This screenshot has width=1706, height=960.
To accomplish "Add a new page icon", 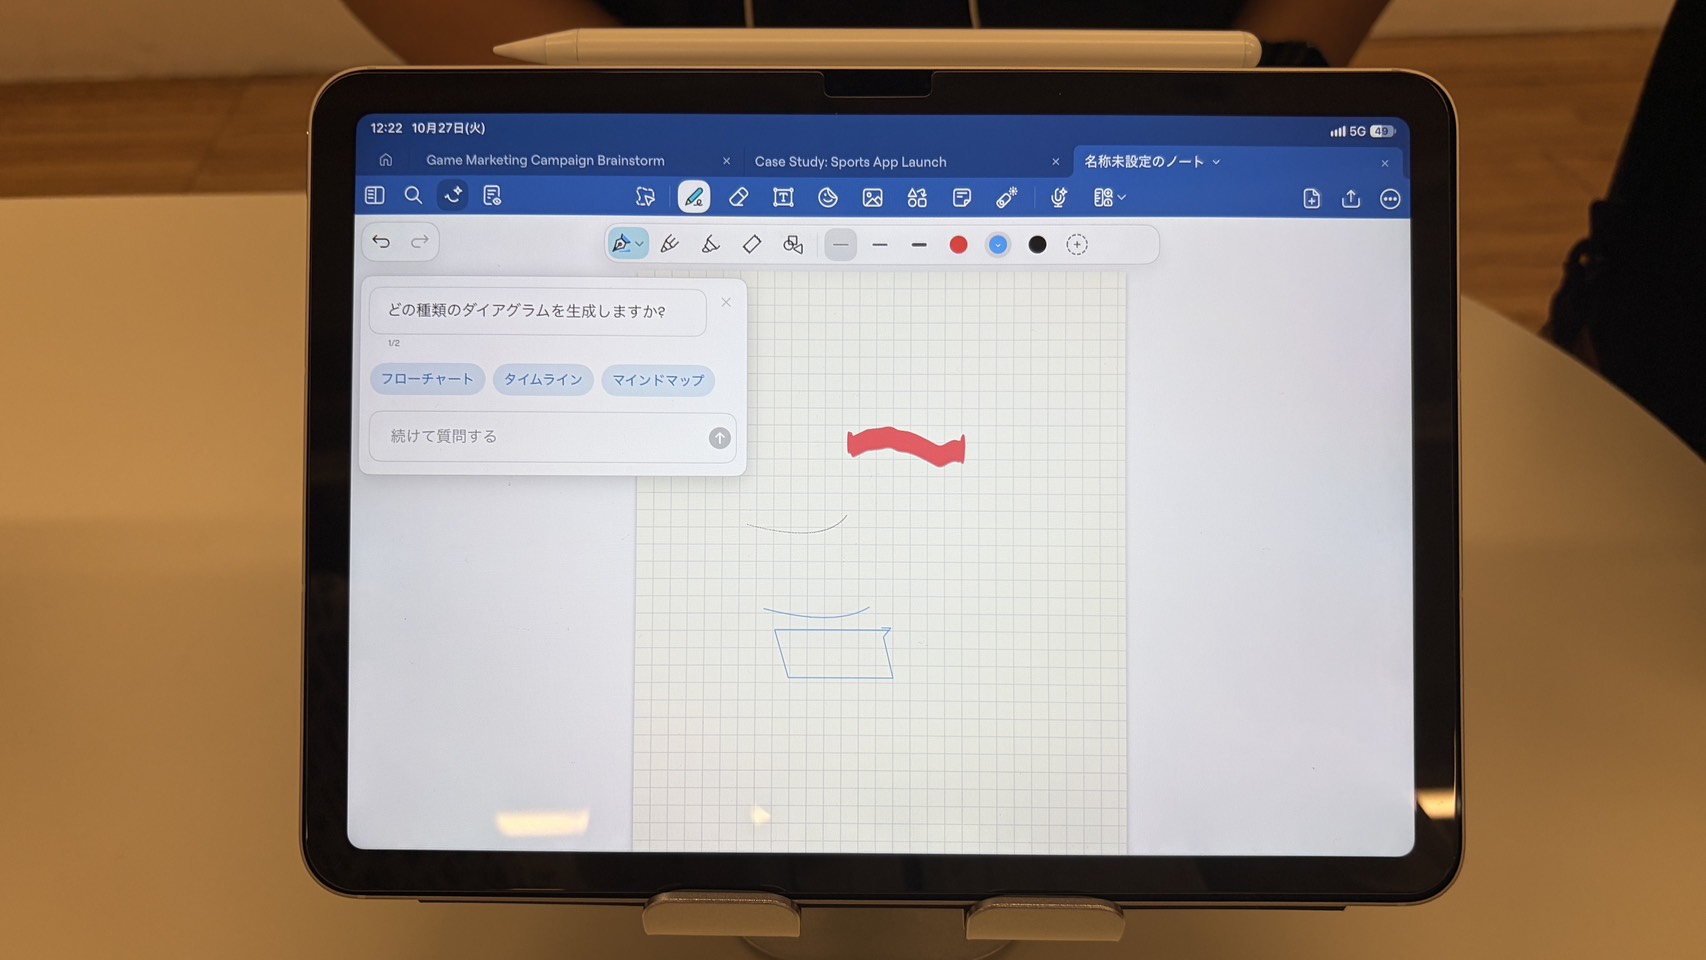I will pos(1312,199).
